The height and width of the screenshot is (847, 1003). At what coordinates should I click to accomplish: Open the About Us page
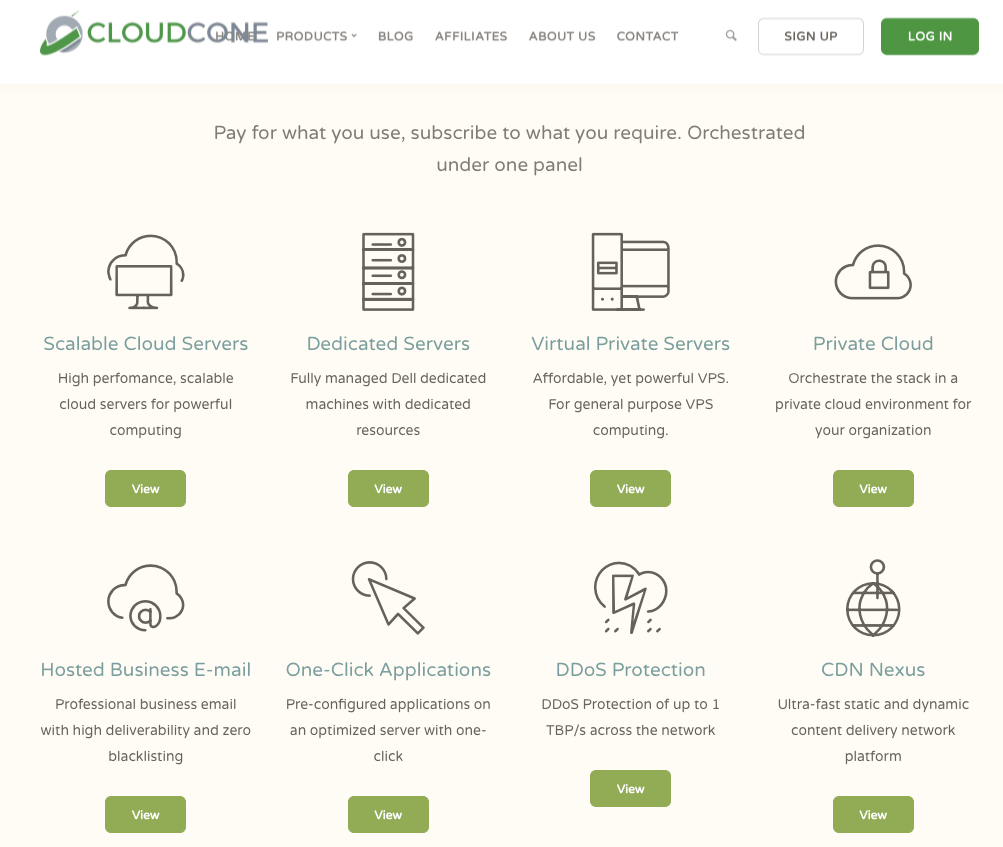tap(562, 36)
